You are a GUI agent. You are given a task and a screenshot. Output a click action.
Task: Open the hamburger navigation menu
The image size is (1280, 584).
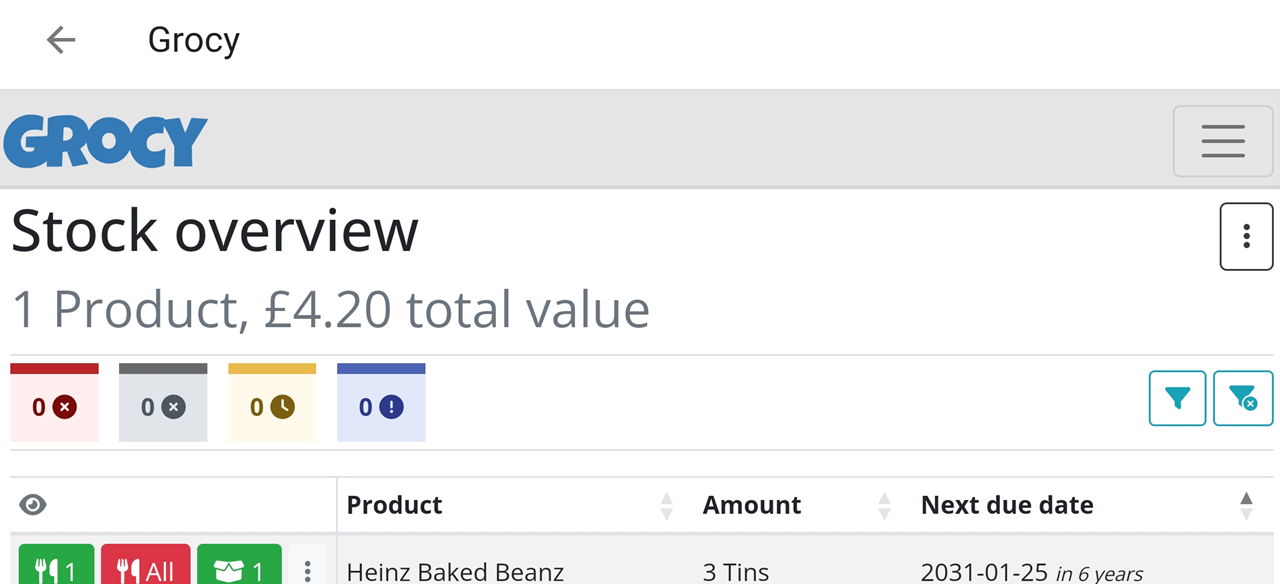point(1223,141)
